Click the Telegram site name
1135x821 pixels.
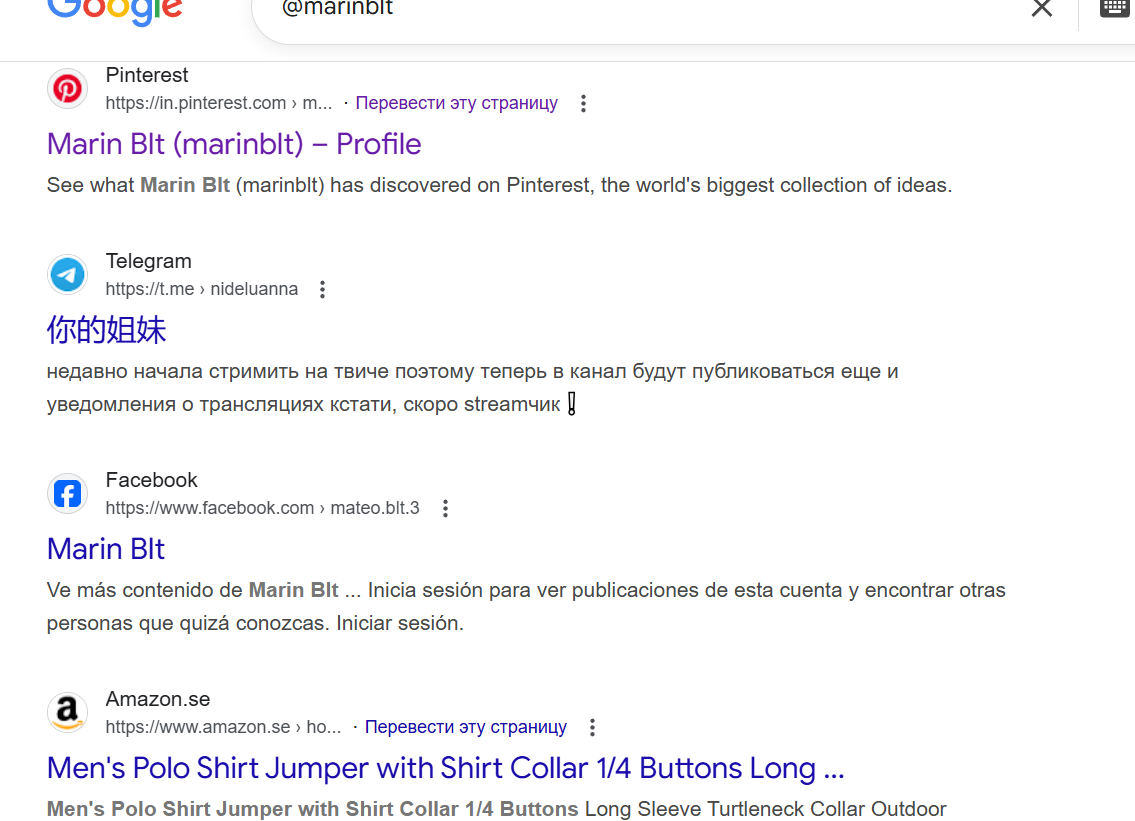pyautogui.click(x=148, y=261)
